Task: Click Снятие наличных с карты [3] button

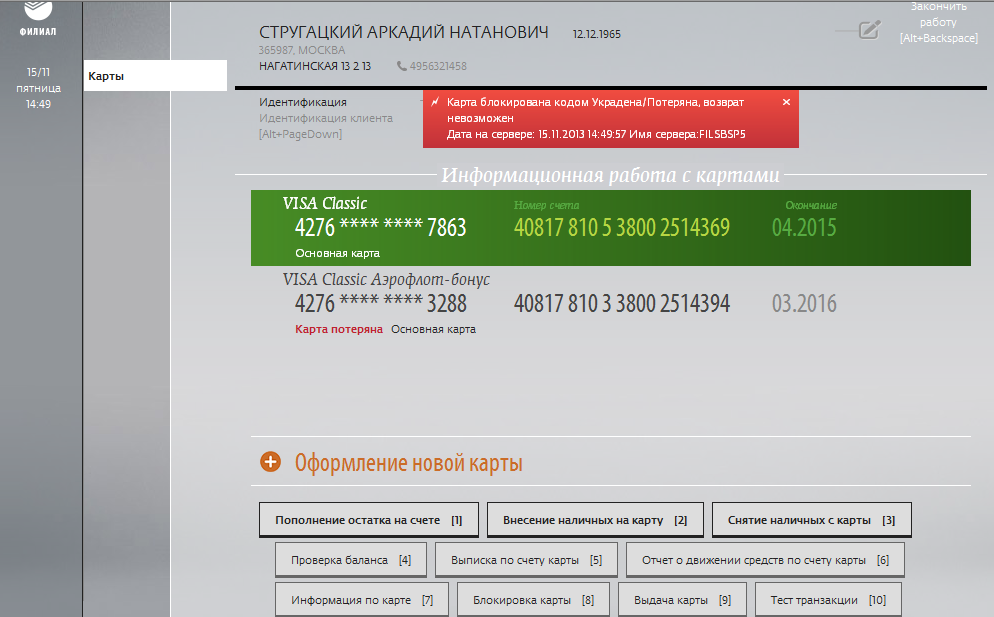Action: (811, 520)
